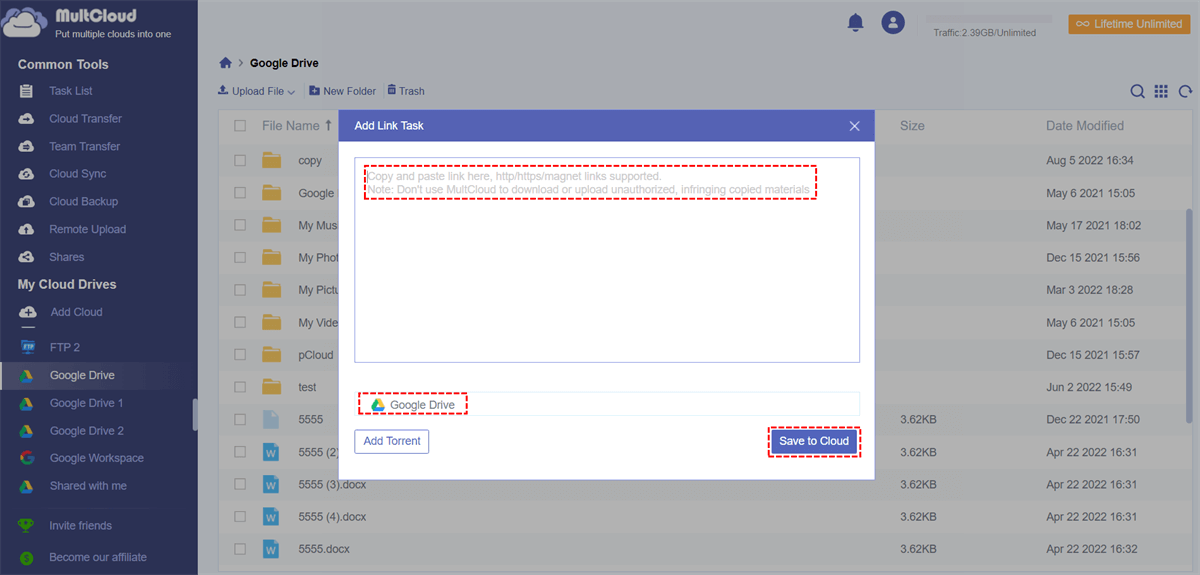The height and width of the screenshot is (575, 1200).
Task: Click Add Cloud in sidebar
Action: (76, 312)
